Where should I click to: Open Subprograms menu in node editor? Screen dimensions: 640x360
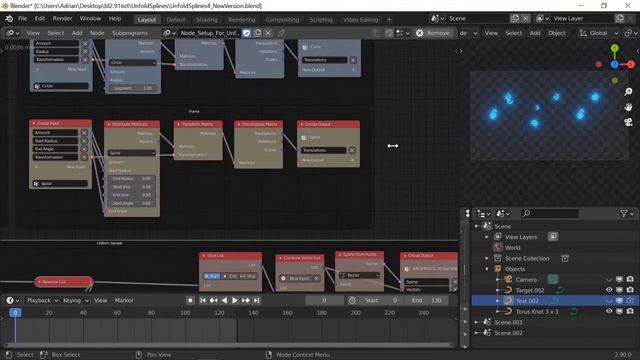click(x=130, y=33)
